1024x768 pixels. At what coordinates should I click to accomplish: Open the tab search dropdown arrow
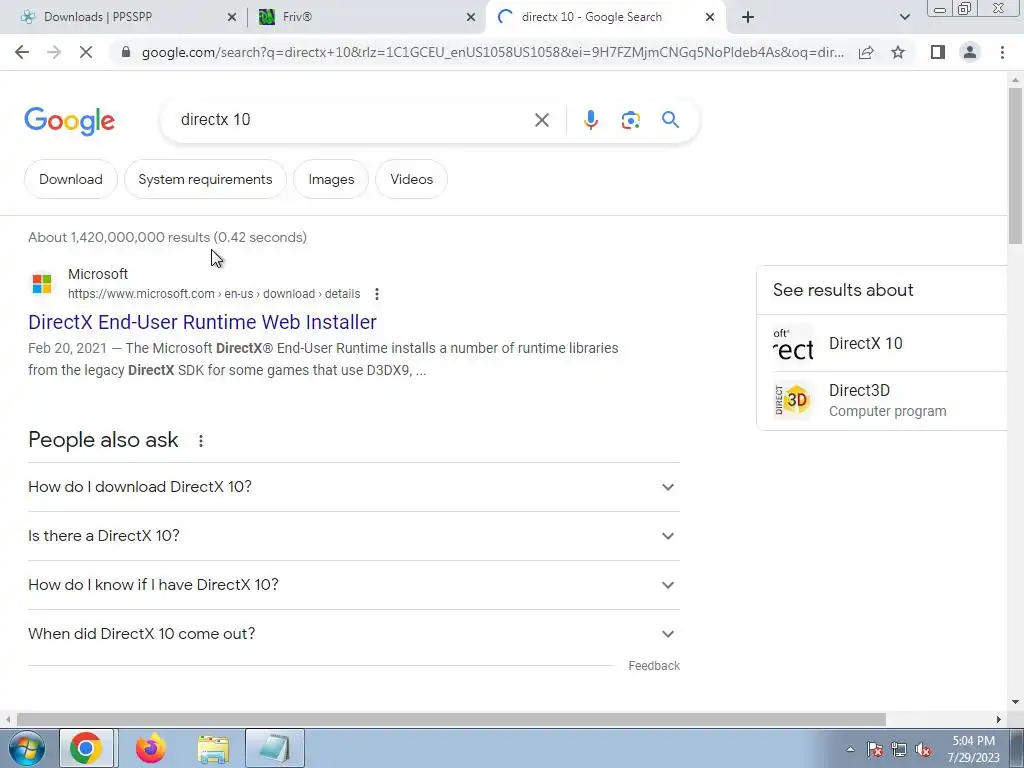coord(904,17)
